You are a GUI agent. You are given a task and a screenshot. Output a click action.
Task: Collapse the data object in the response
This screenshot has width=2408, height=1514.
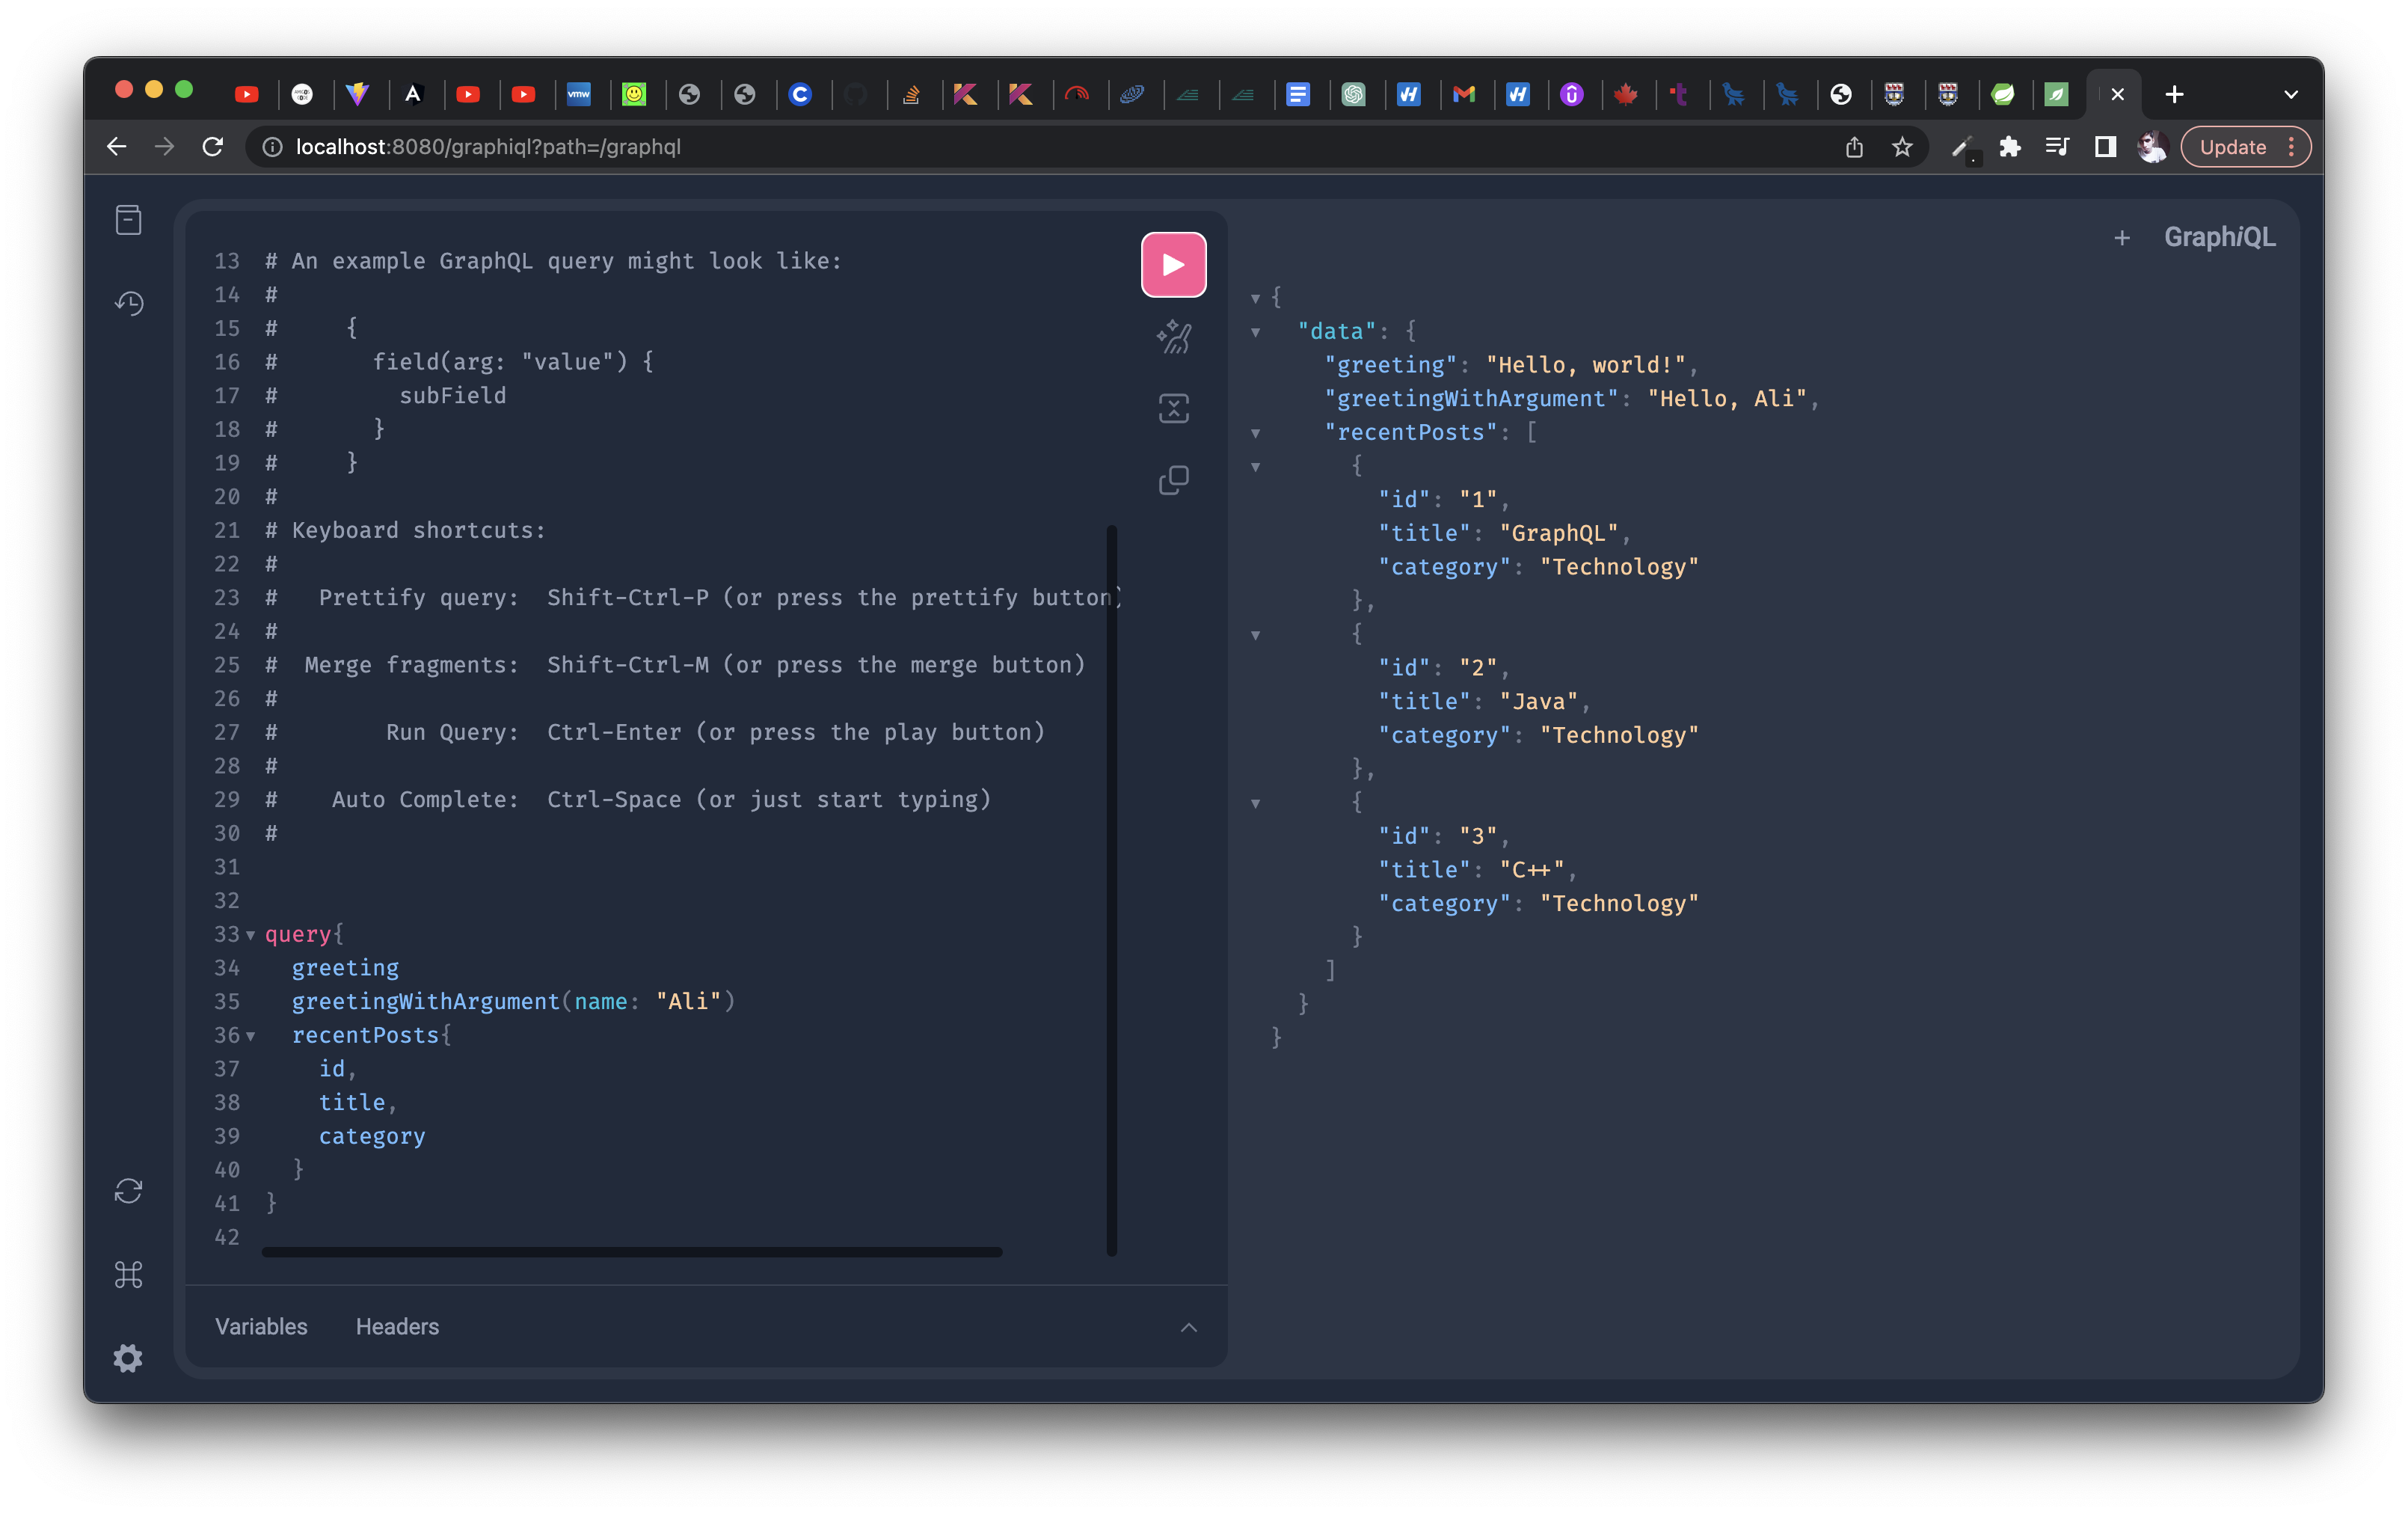(1255, 332)
